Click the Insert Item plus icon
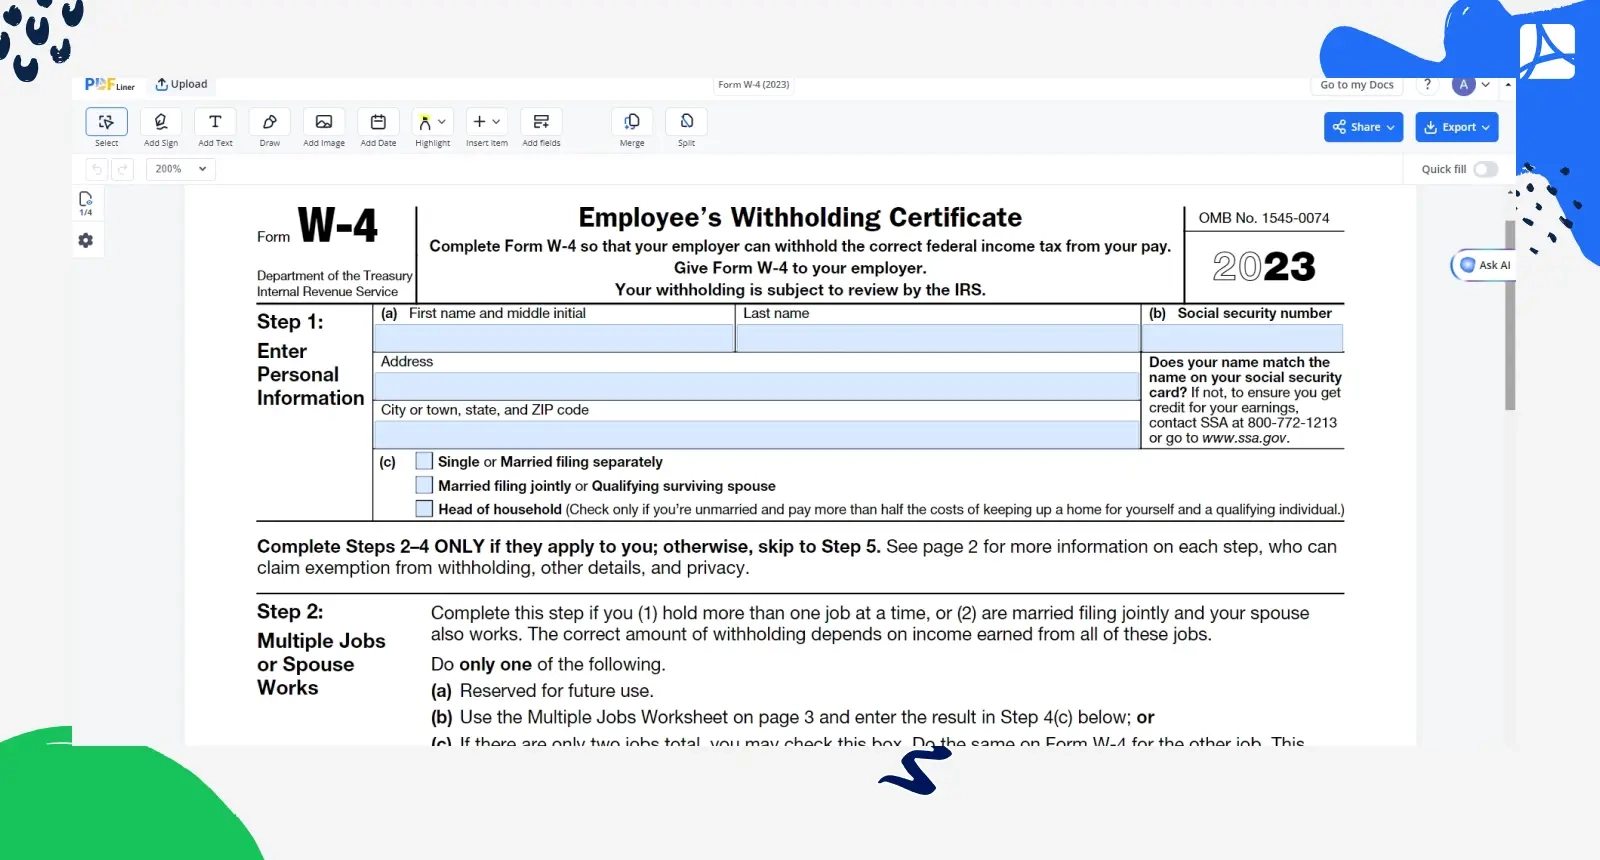The image size is (1600, 860). point(479,122)
